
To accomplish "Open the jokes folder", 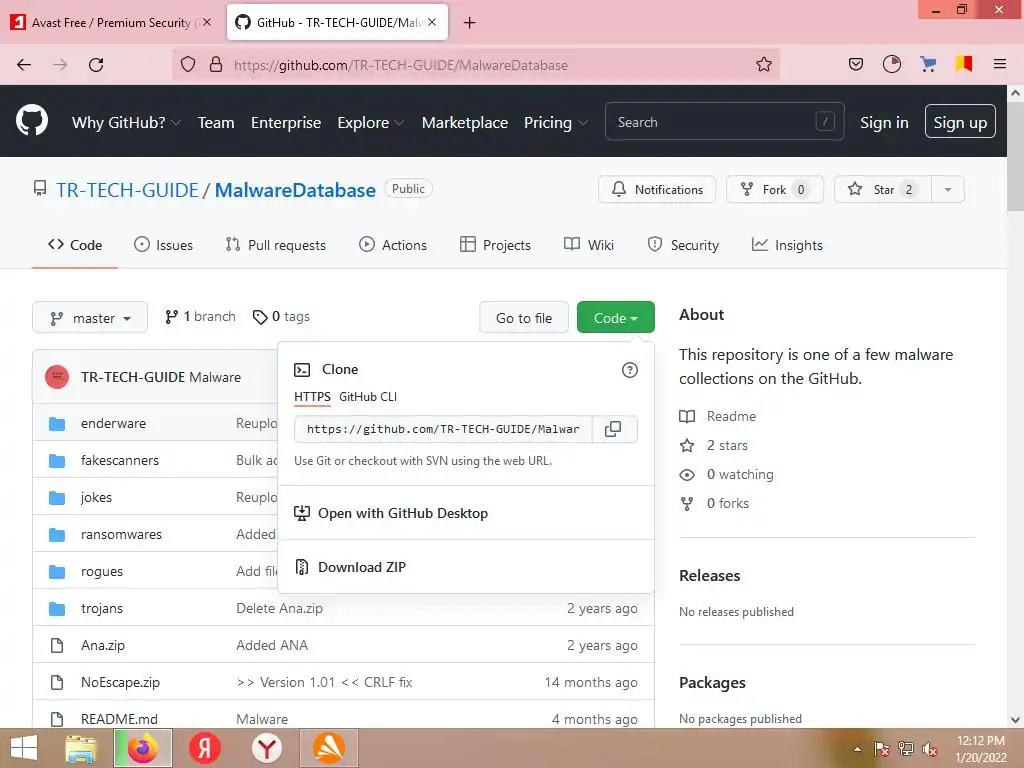I will click(x=96, y=498).
